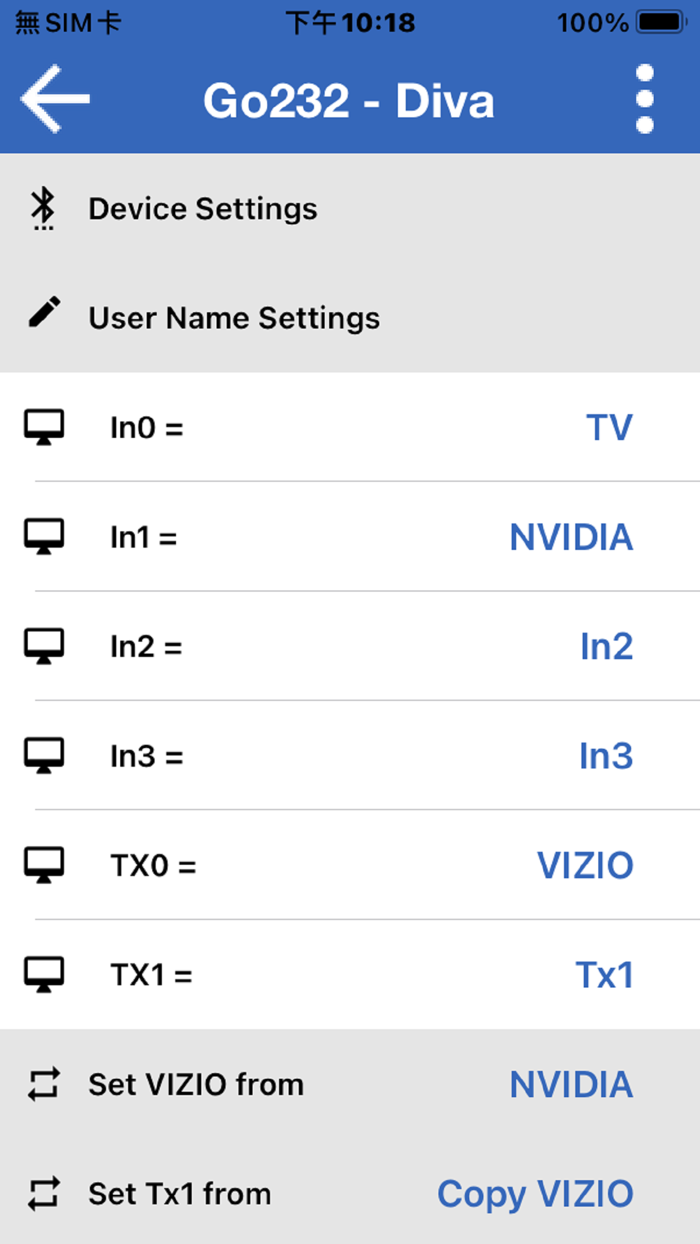Click the monitor icon next to In2
700x1244 pixels.
(44, 647)
